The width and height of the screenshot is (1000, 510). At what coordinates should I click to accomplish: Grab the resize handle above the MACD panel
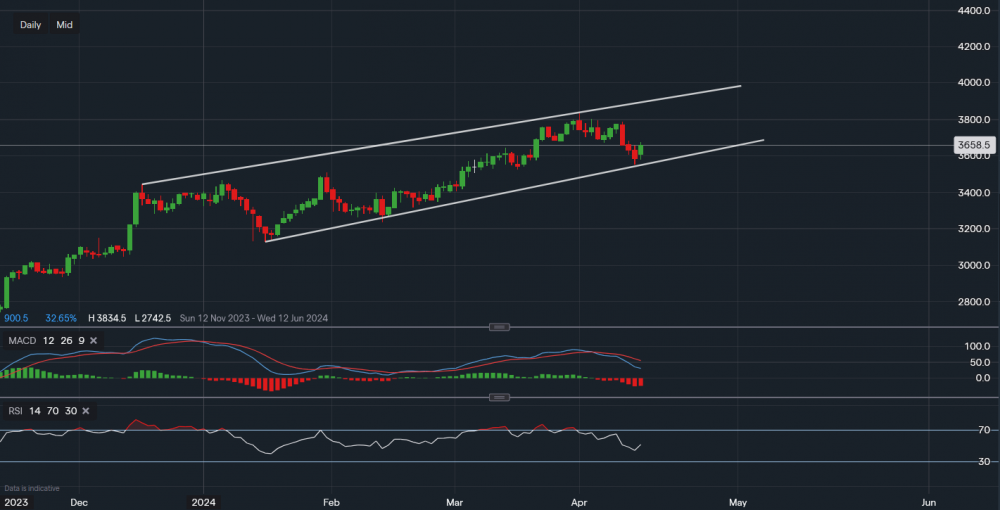500,327
